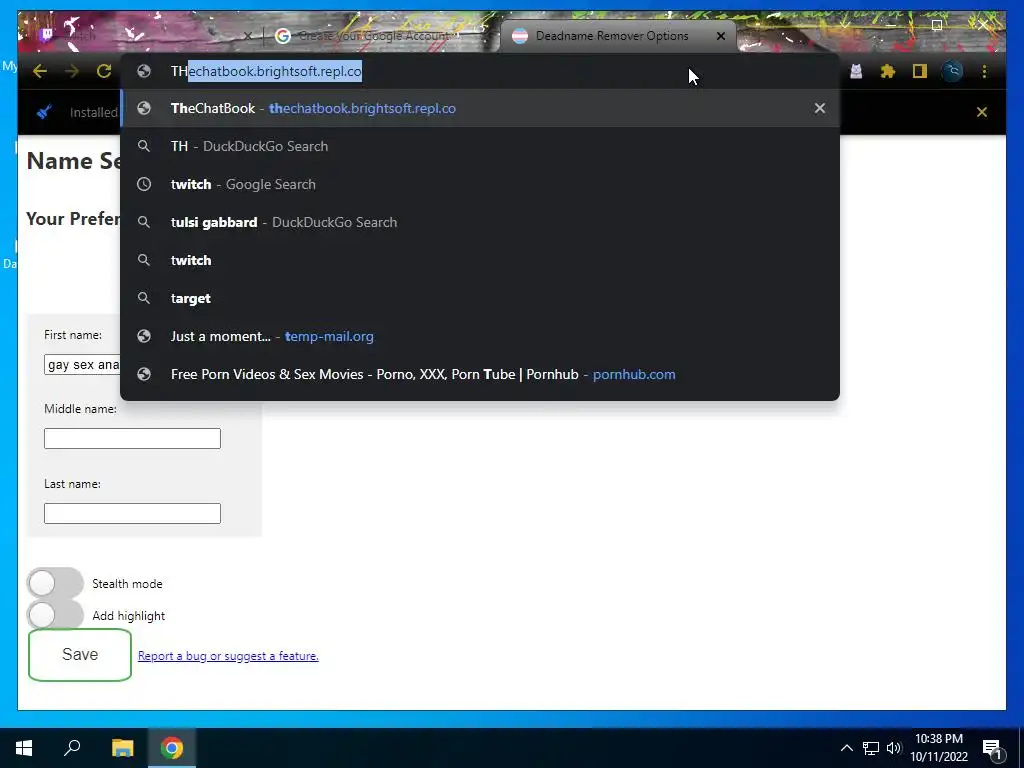1024x768 pixels.
Task: Toggle the Stealth mode switch
Action: click(x=56, y=583)
